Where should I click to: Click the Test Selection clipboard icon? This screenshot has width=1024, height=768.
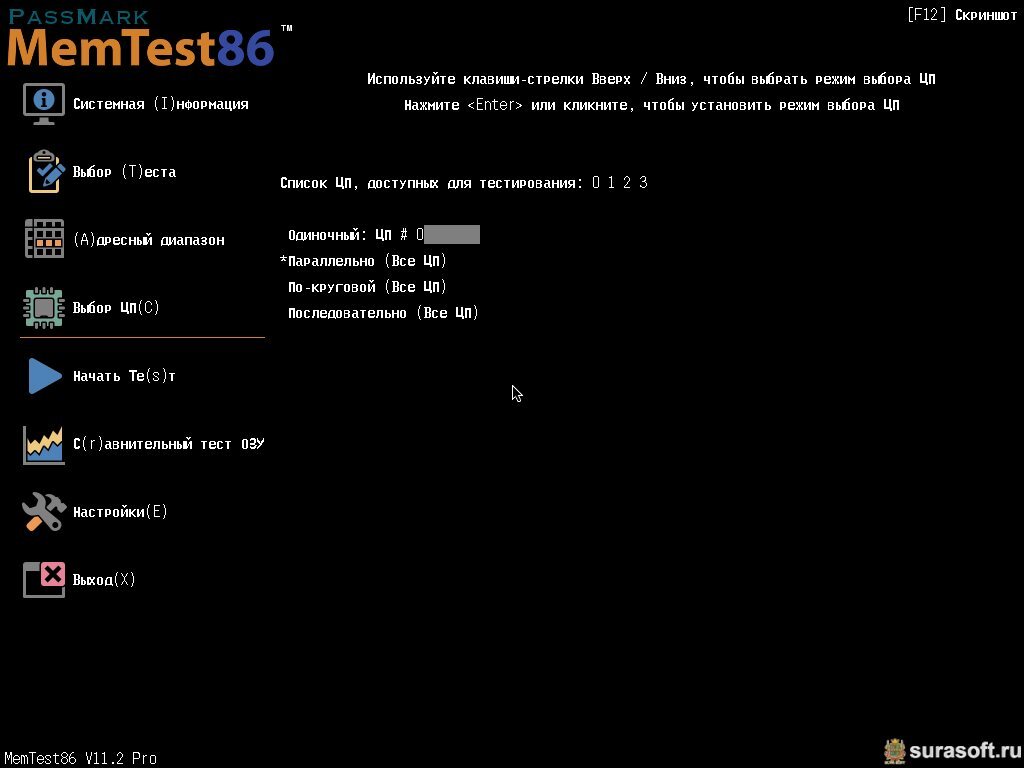(46, 172)
